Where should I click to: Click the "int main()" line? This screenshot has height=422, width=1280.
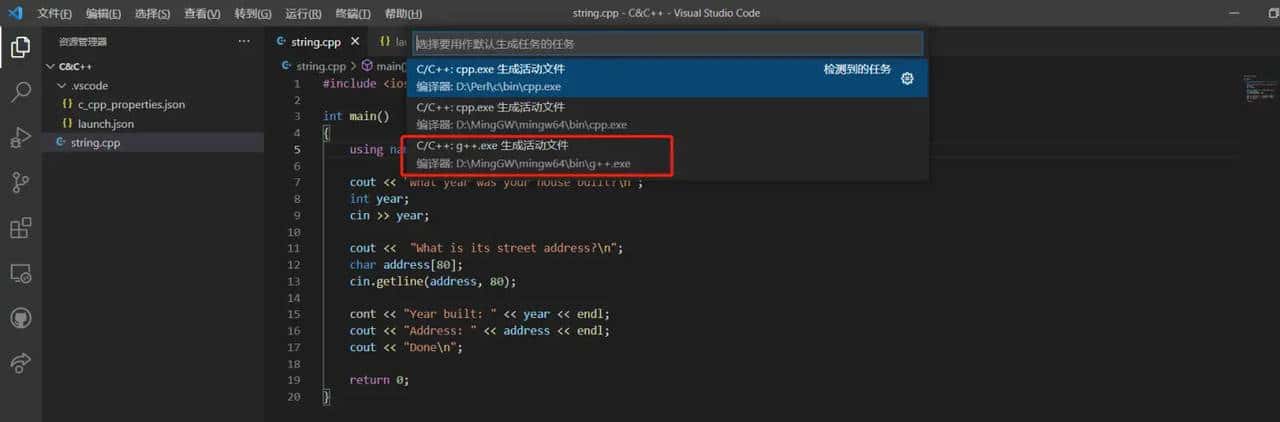(356, 116)
